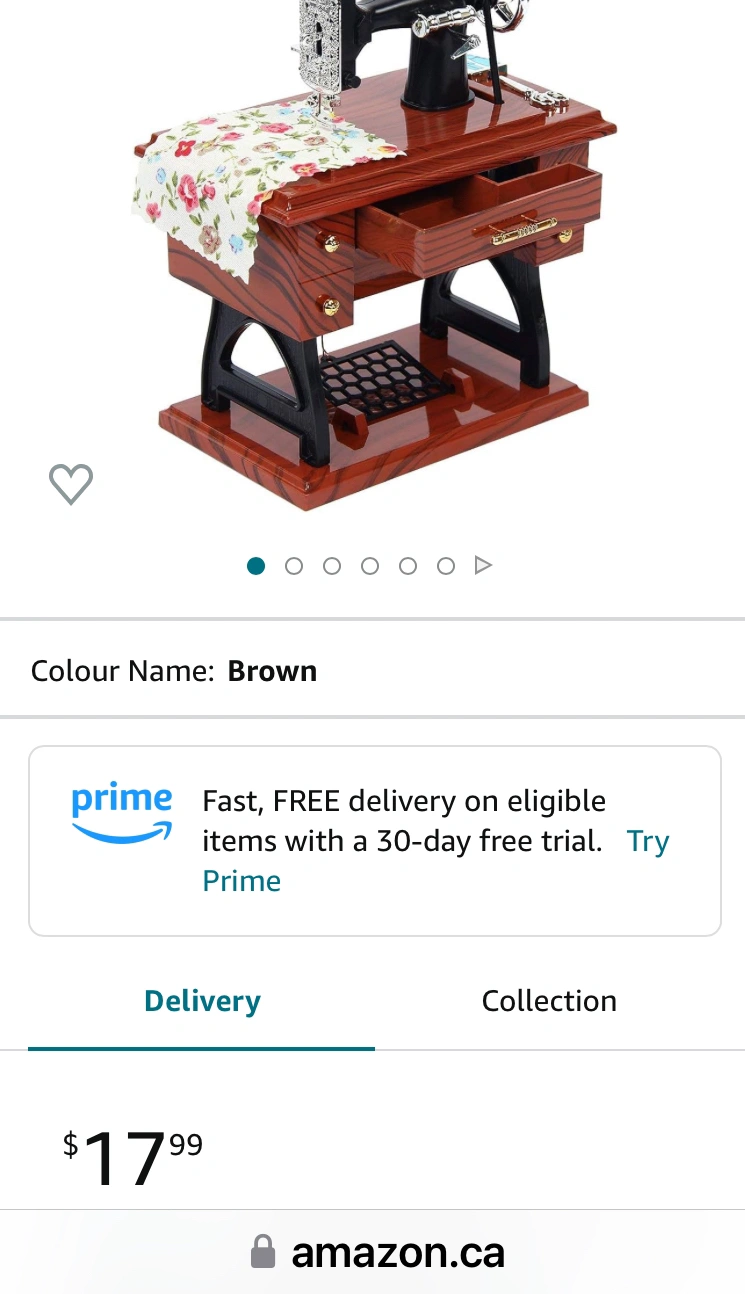Switch to the Delivery tab
Viewport: 745px width, 1294px height.
point(202,1001)
